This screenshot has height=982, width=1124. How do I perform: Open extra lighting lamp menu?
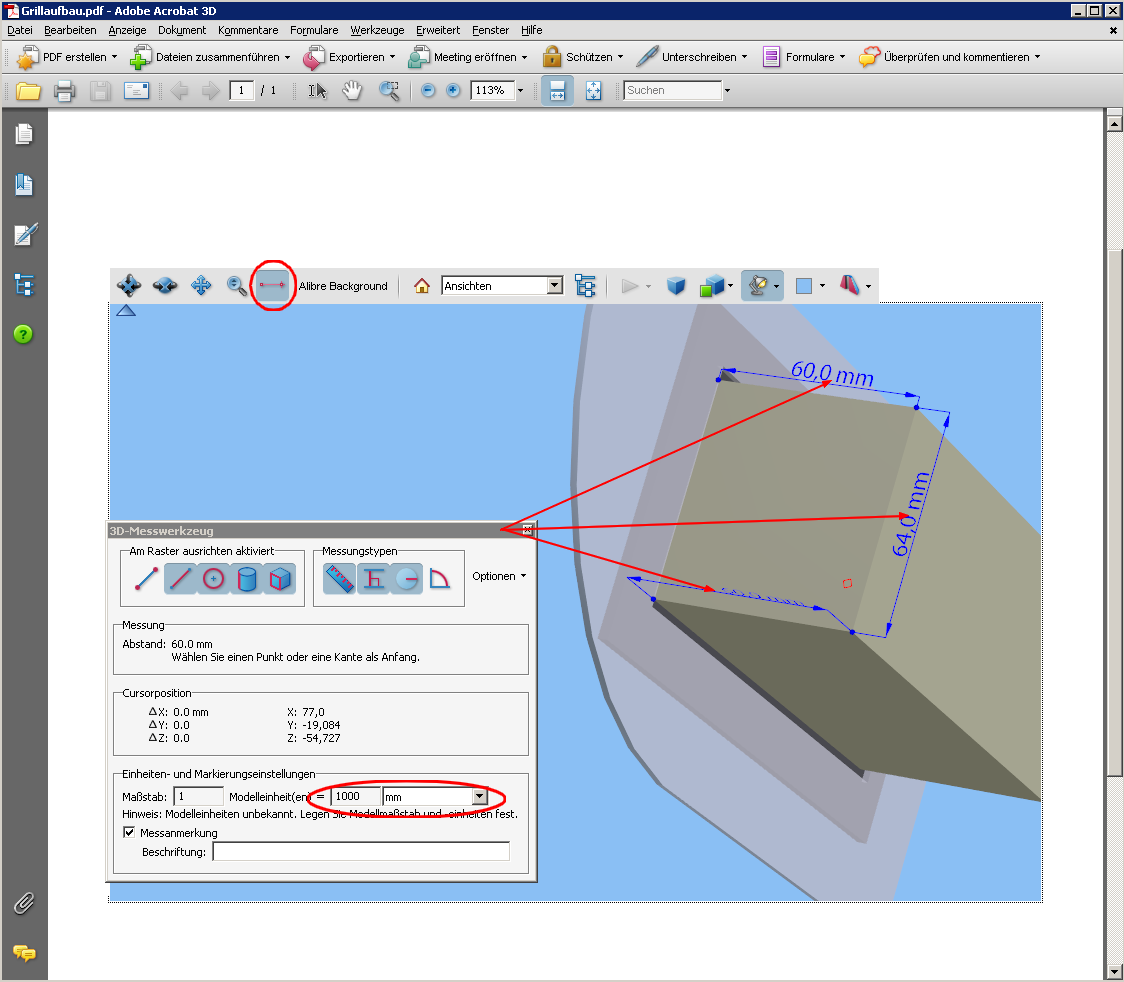[x=762, y=285]
